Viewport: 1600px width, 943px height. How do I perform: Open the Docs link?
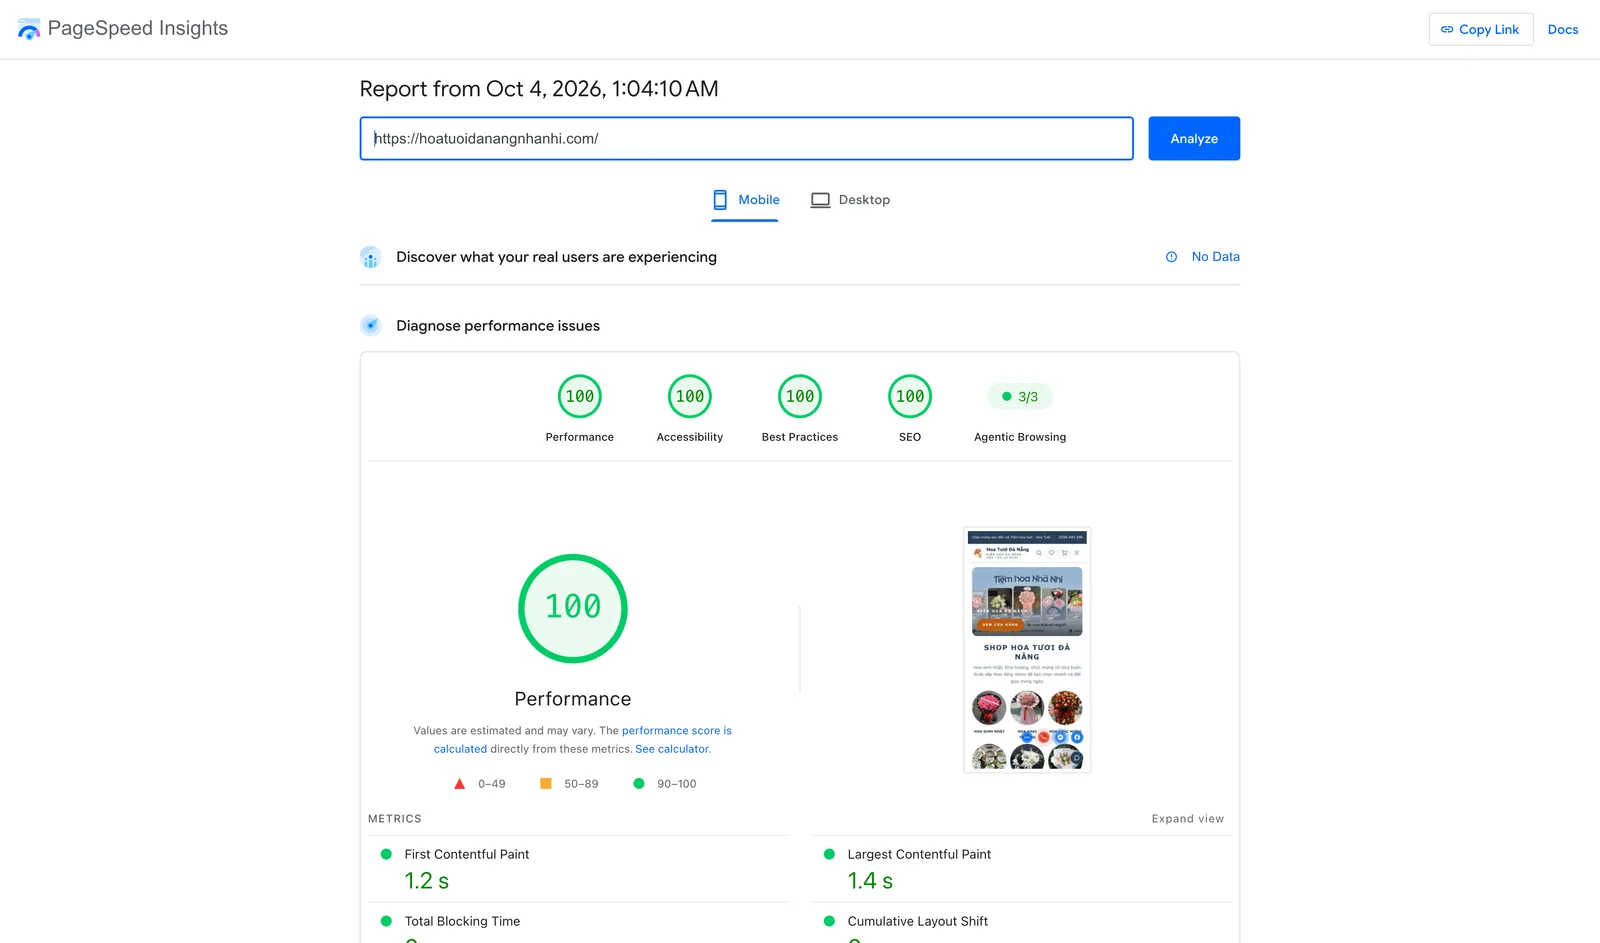[1562, 29]
